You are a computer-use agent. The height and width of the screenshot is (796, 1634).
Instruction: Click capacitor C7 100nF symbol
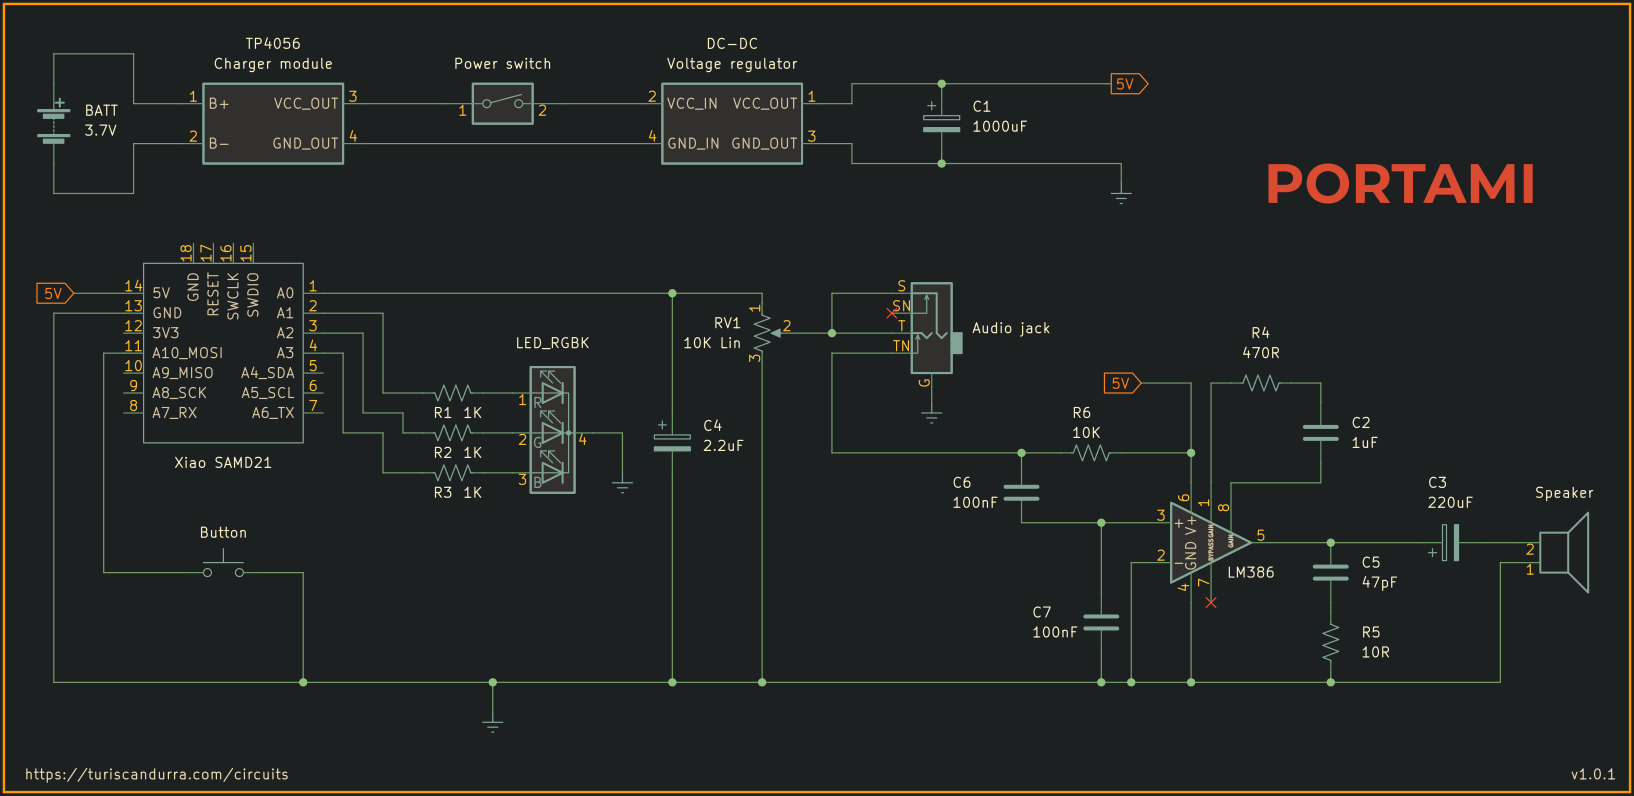tap(1101, 622)
